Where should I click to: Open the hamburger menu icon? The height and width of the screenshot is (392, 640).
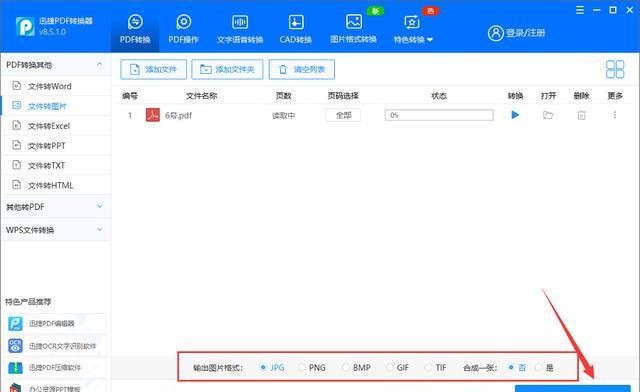click(x=580, y=10)
